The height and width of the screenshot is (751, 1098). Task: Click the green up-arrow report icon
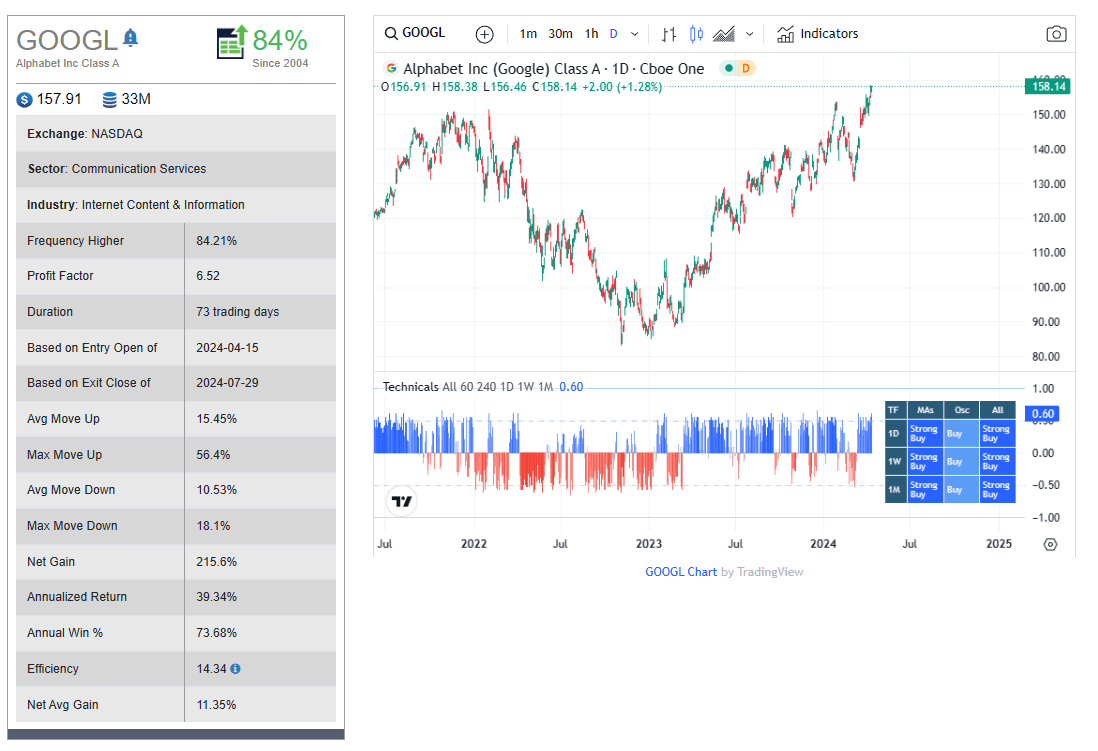pos(232,42)
